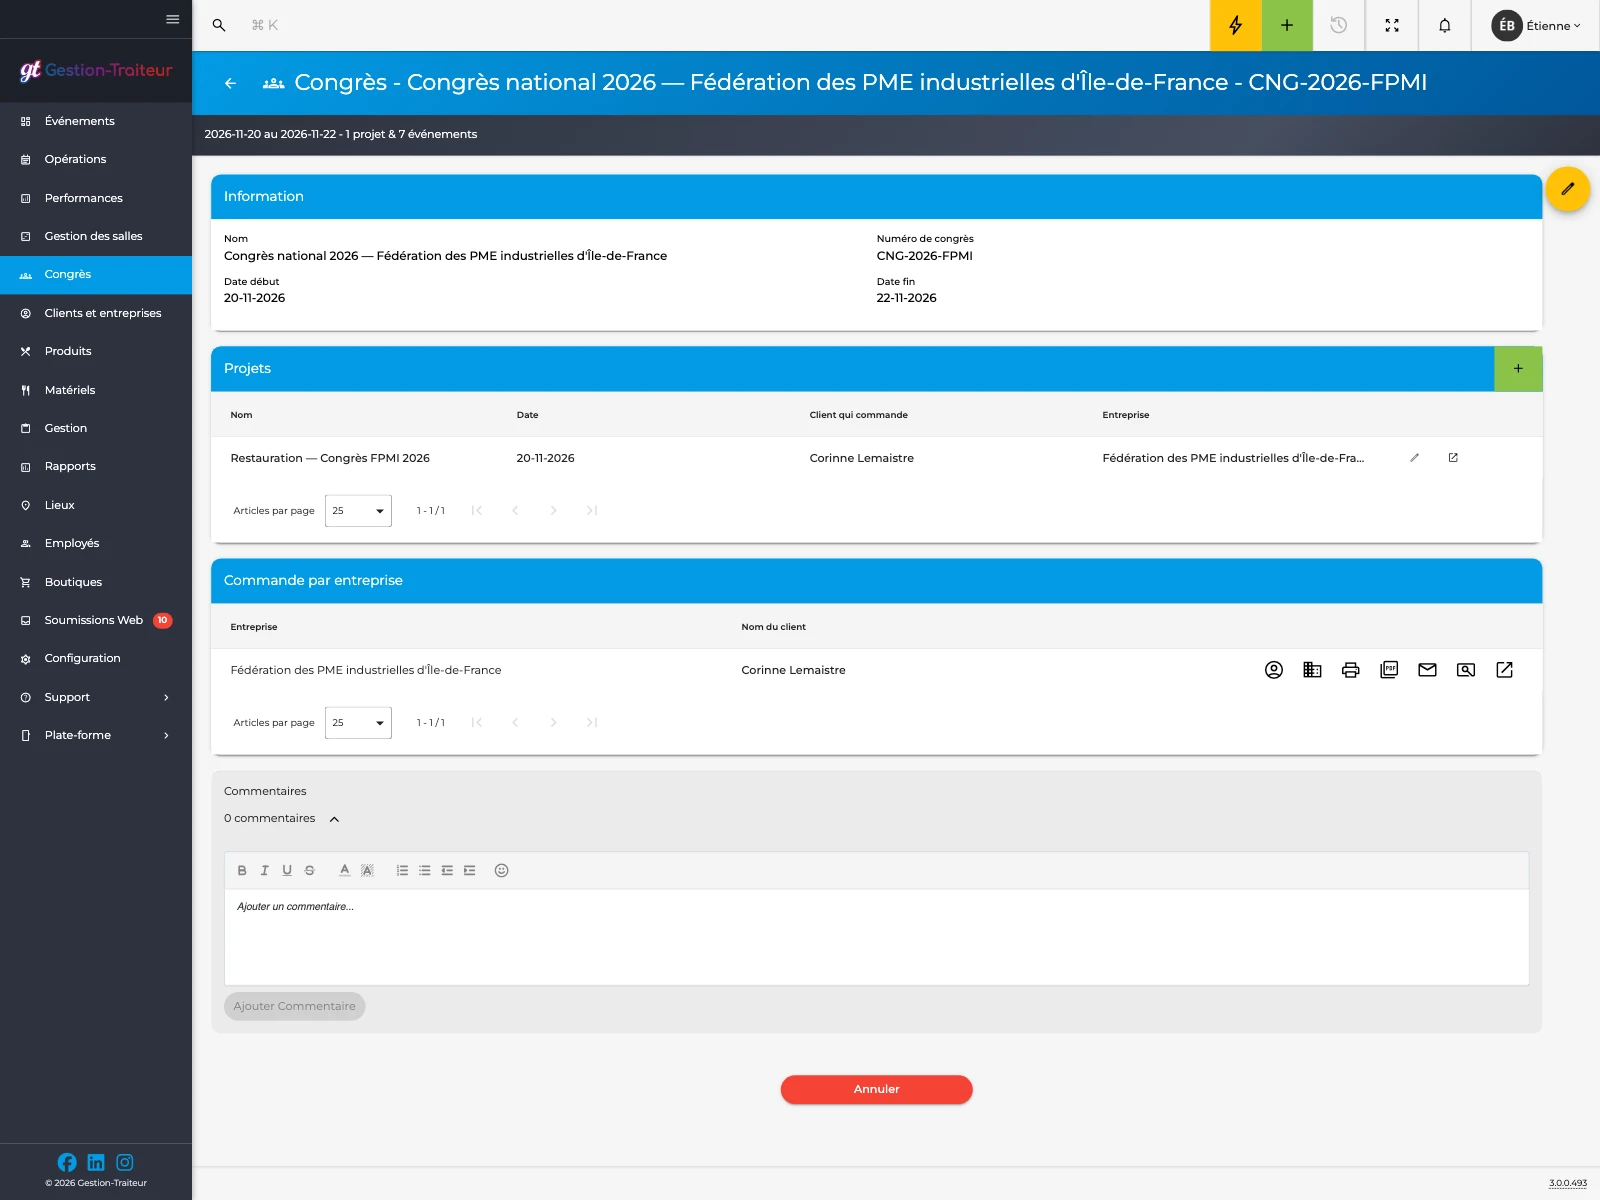Open the history clock icon
The image size is (1600, 1200).
point(1339,25)
